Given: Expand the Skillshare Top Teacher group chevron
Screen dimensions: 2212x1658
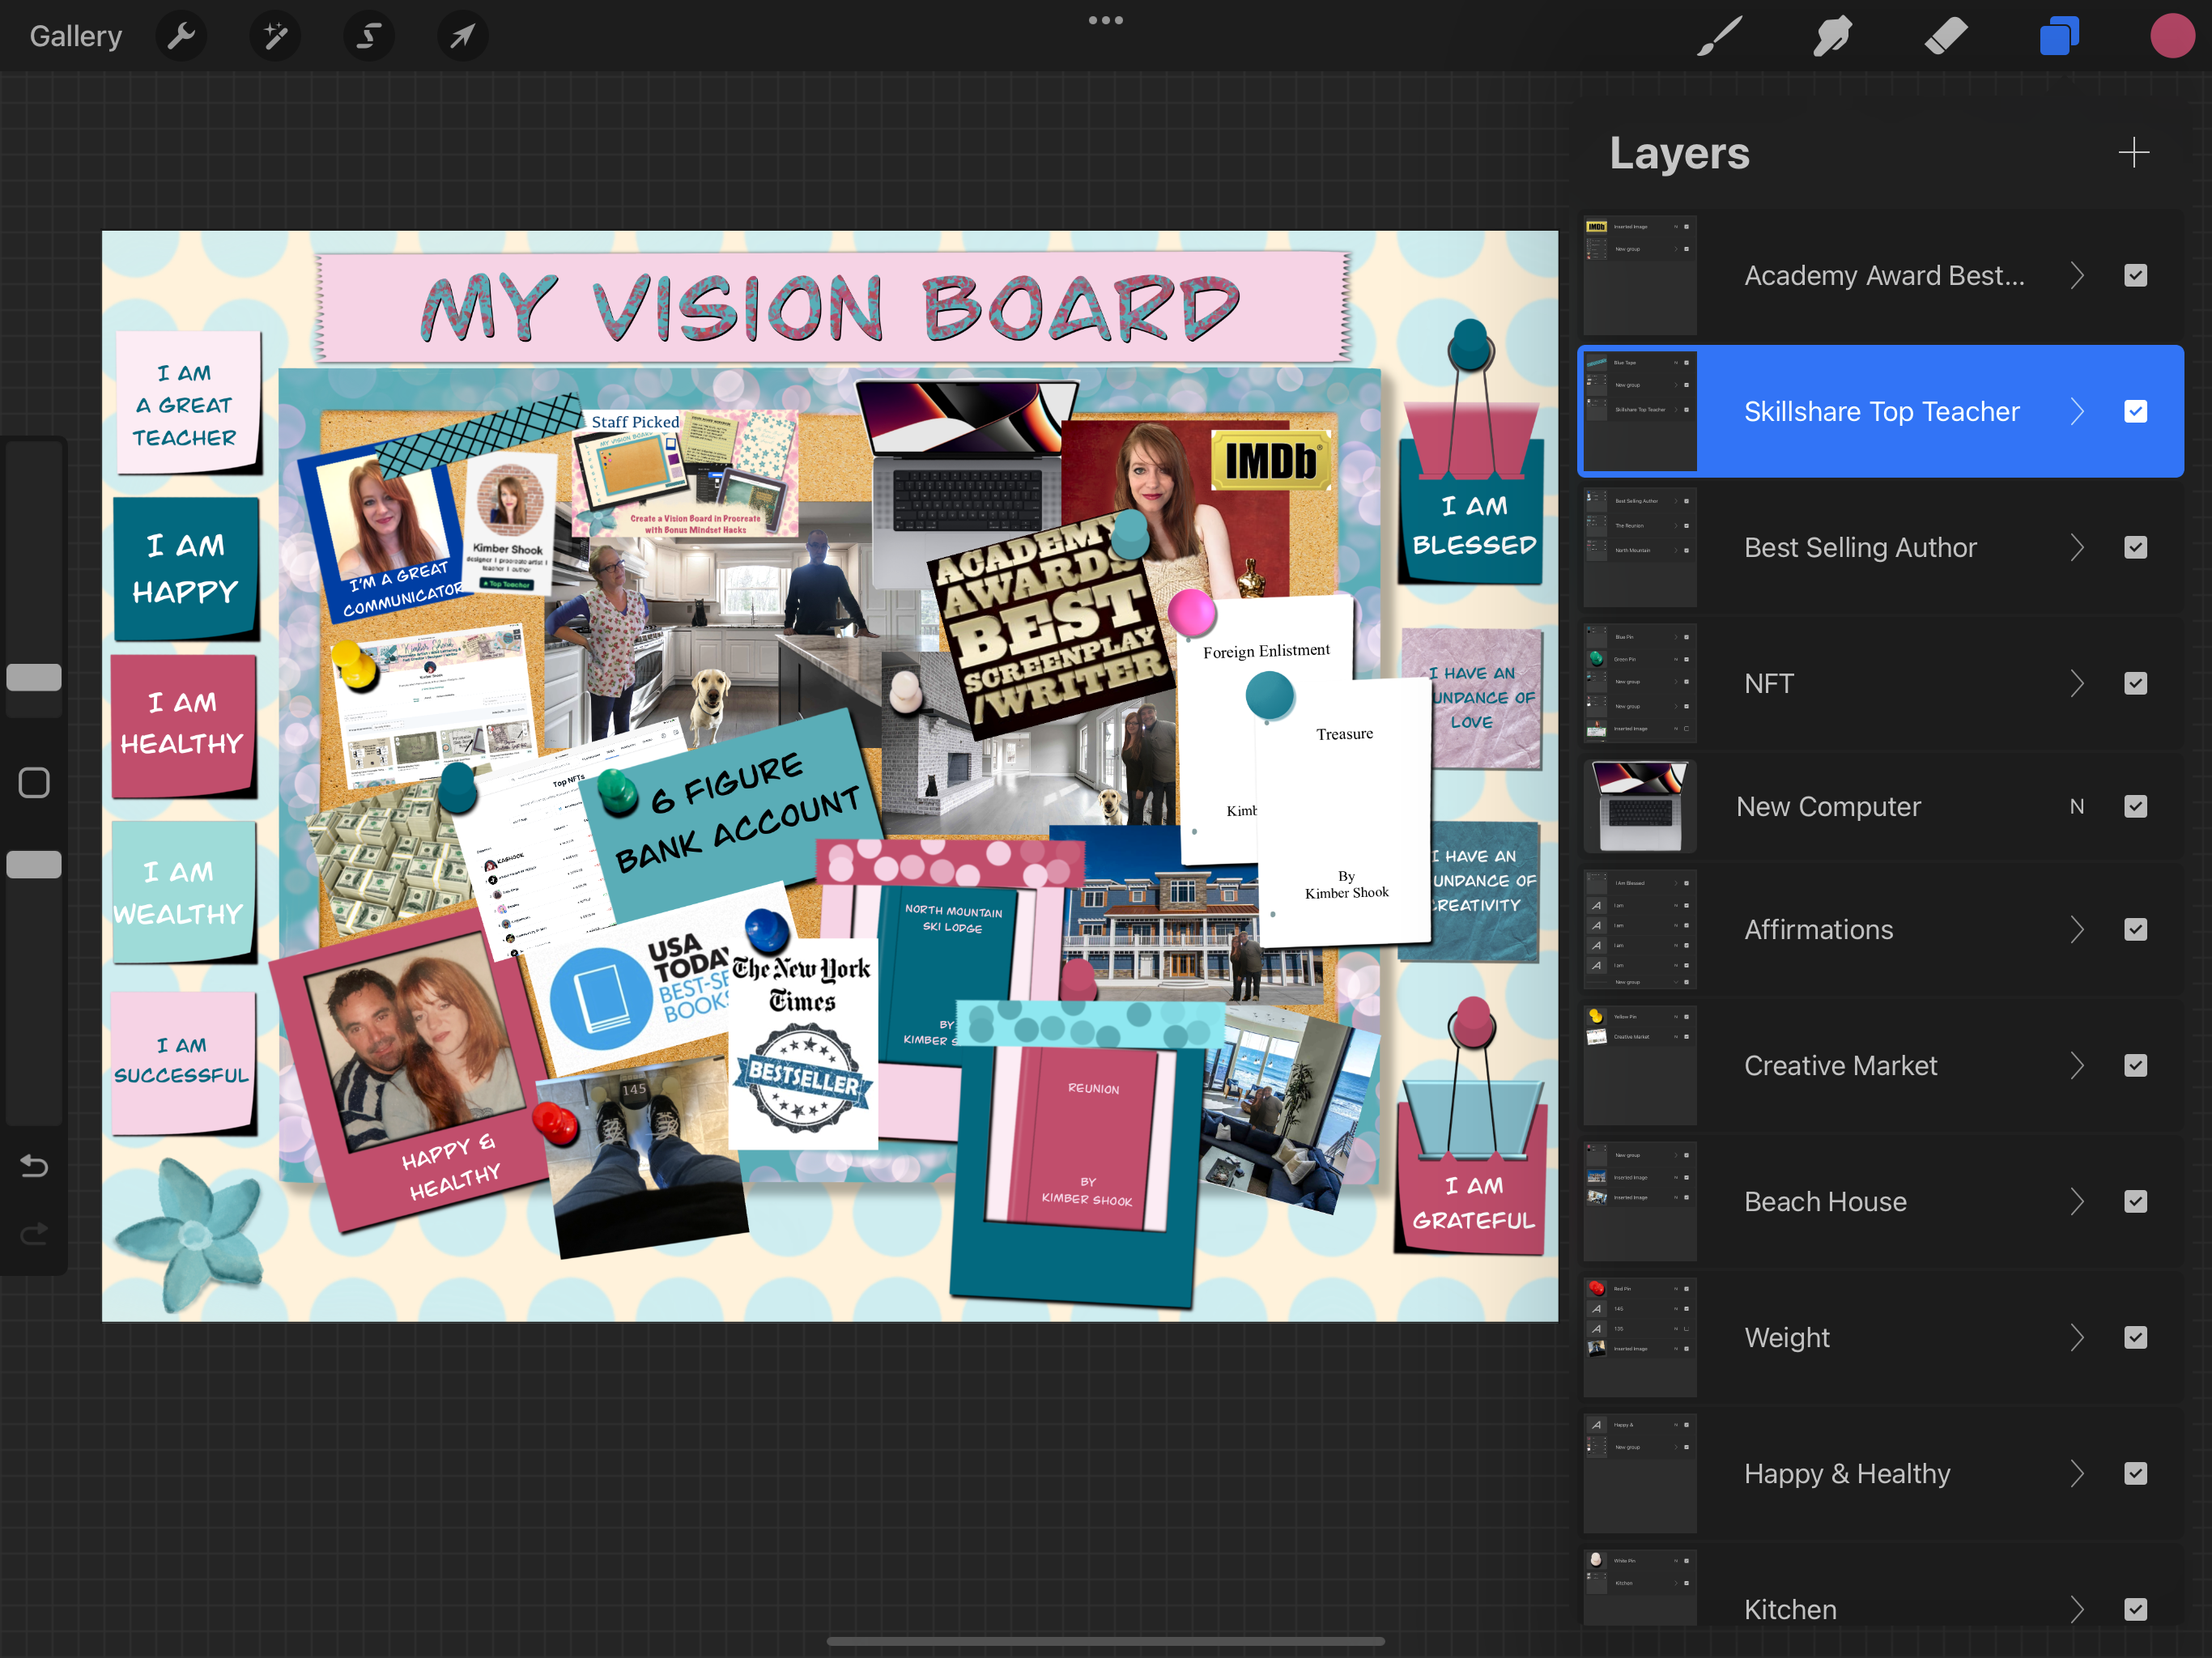Looking at the screenshot, I should pos(2077,411).
